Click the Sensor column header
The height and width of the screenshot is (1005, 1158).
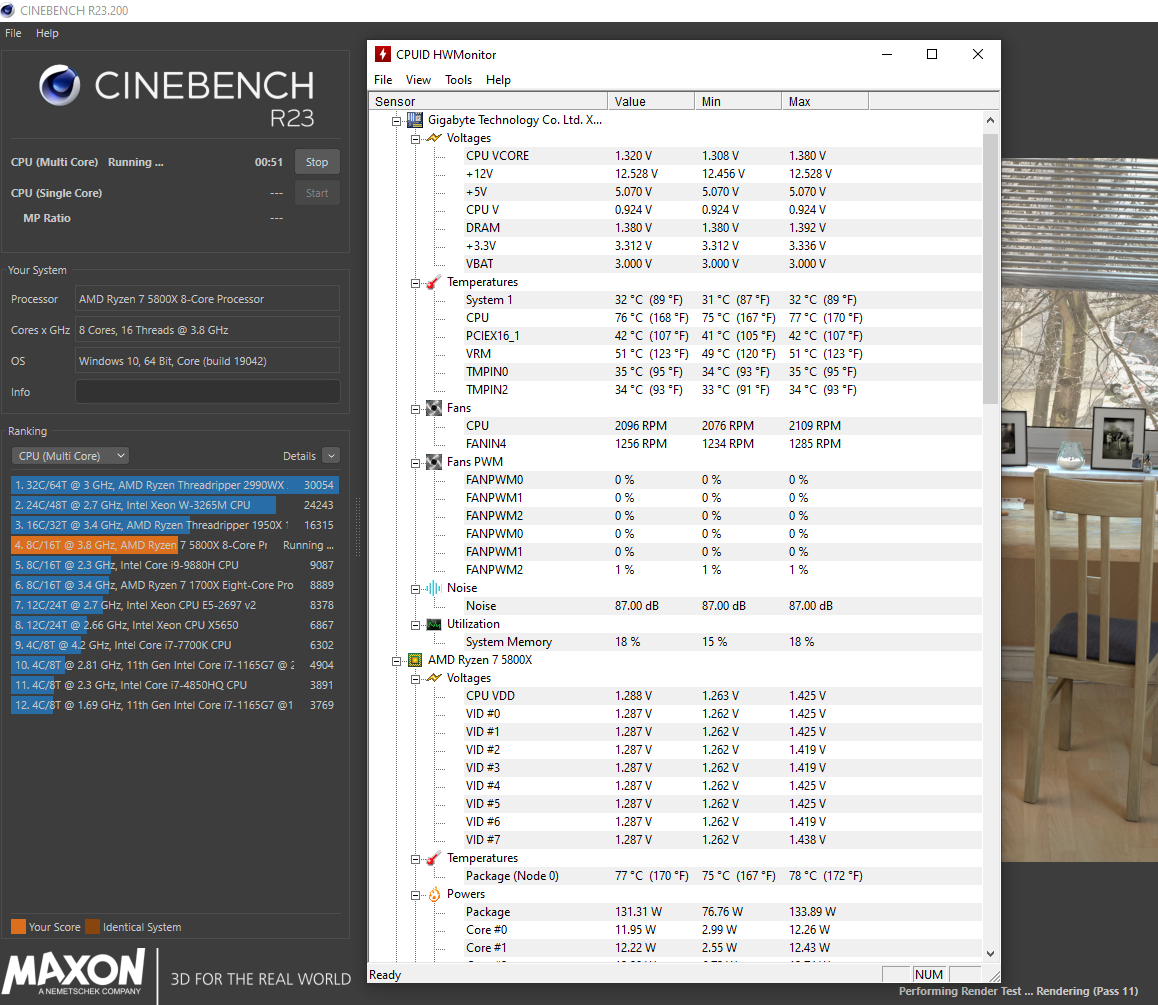click(x=487, y=101)
